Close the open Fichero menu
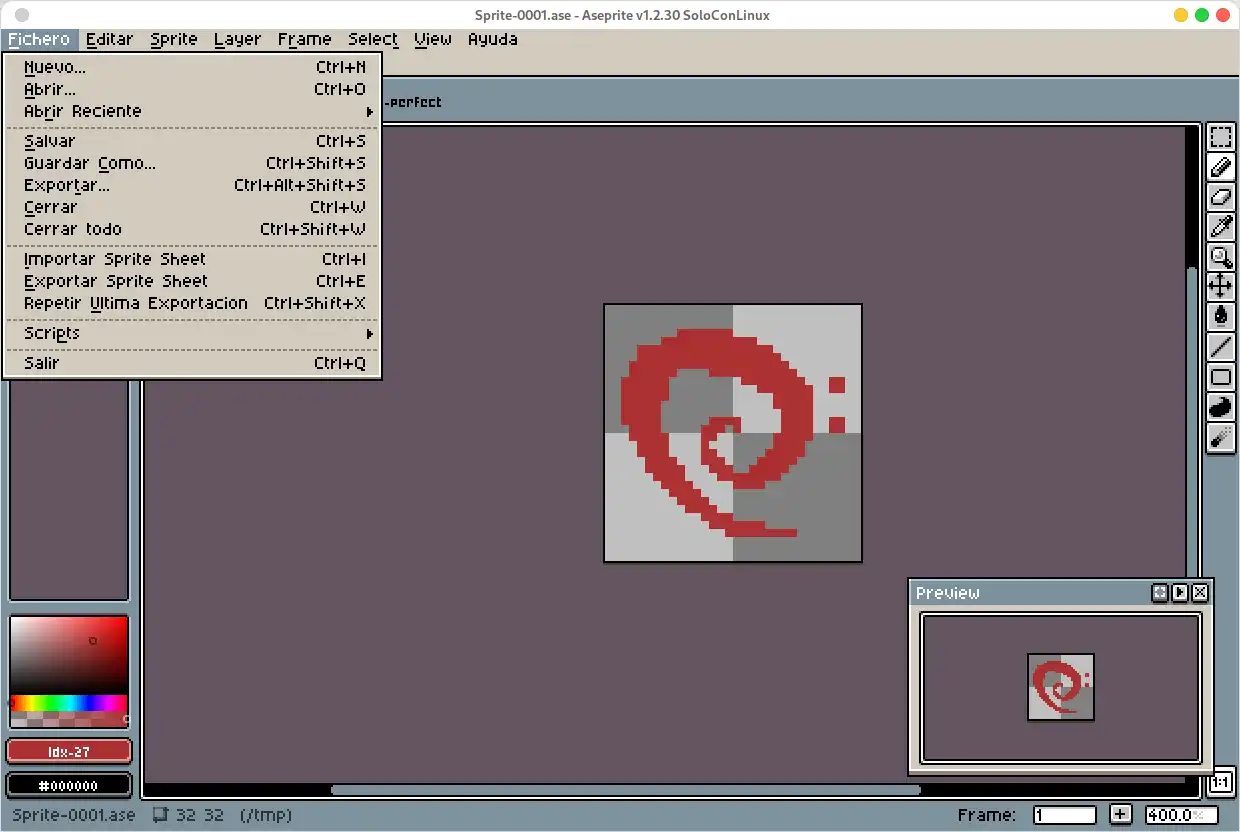 [40, 39]
